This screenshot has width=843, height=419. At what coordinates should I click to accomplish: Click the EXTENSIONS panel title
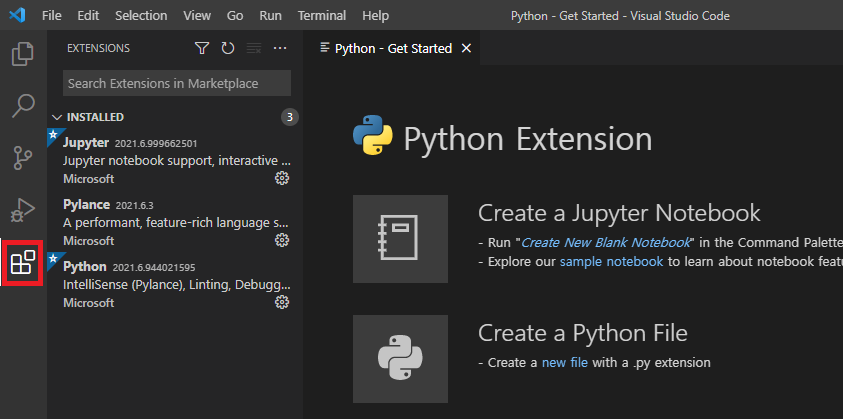click(98, 48)
